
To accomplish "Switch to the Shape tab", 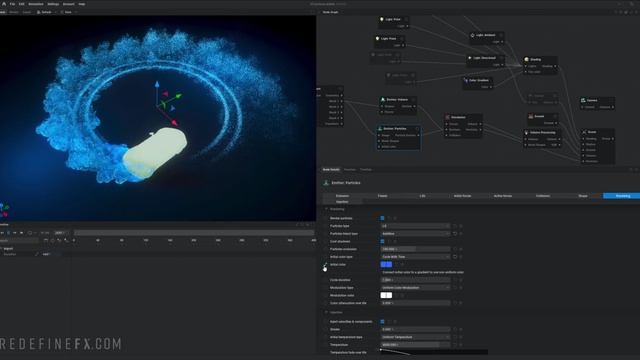I will [x=582, y=196].
